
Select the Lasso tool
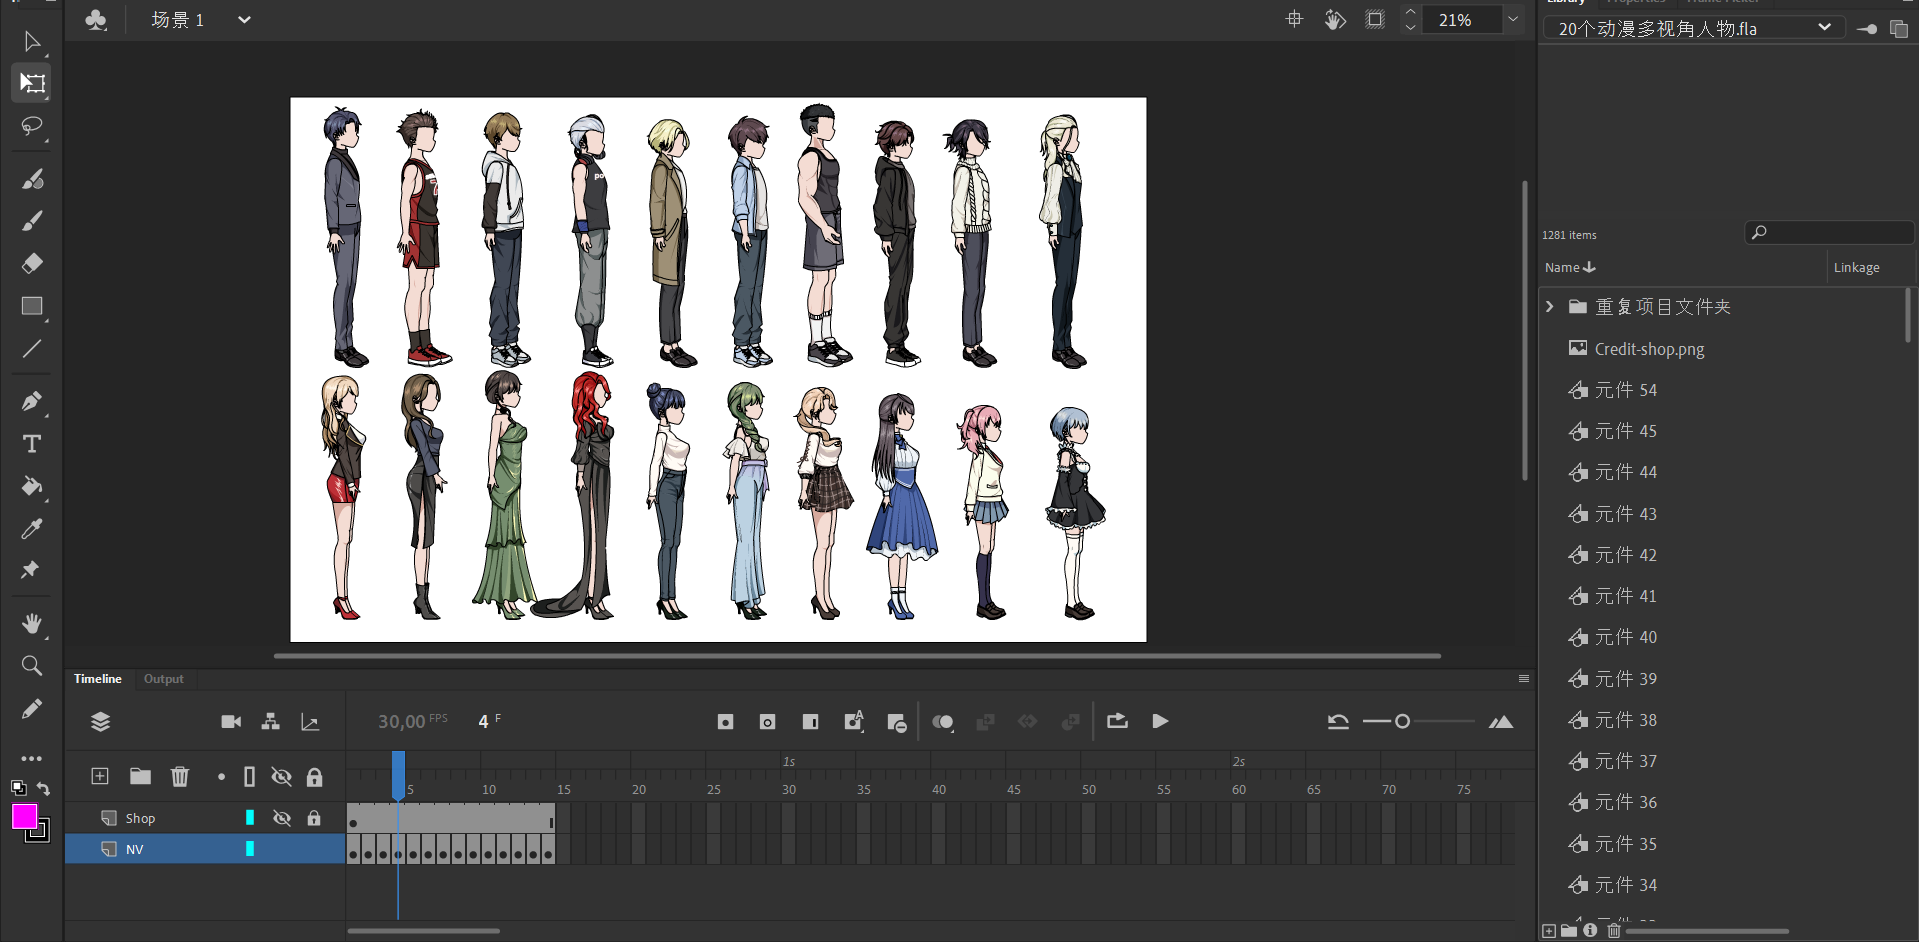[32, 126]
